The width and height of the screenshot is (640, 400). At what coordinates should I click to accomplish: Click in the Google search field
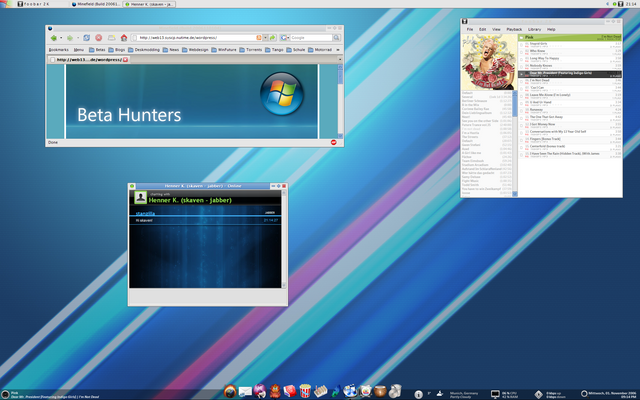(x=311, y=38)
